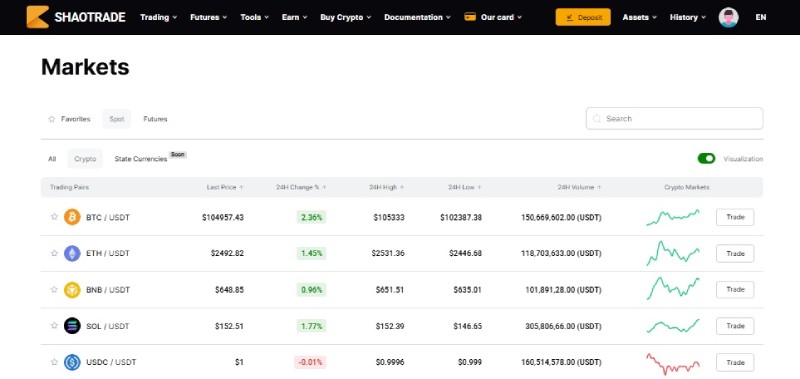Click the markets Search field
The image size is (800, 379).
click(x=674, y=118)
